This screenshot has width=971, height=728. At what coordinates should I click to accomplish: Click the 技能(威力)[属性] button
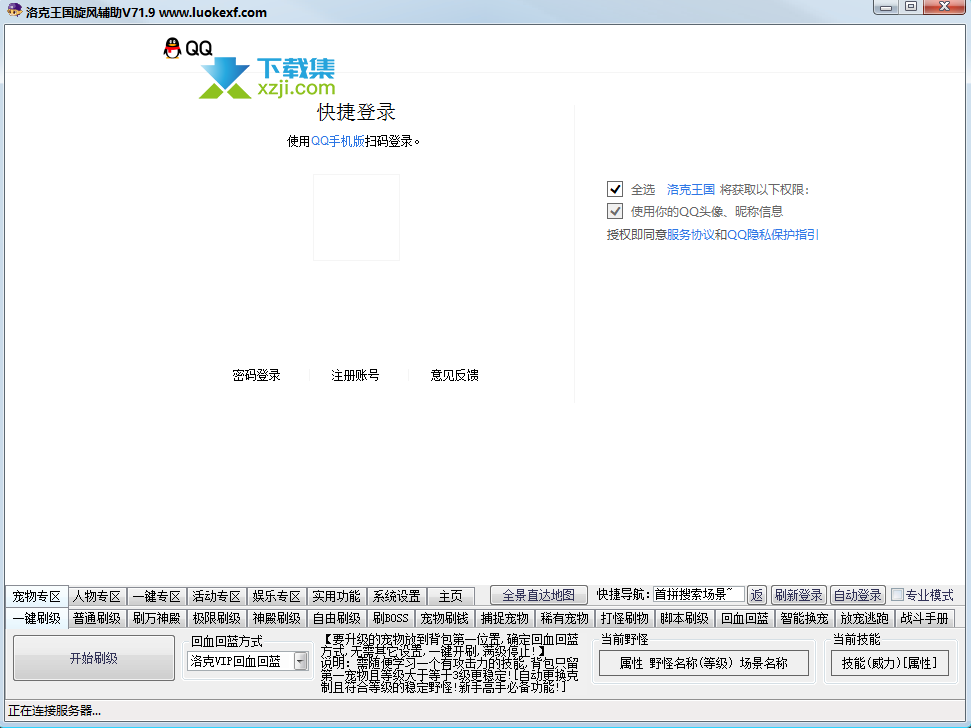click(x=889, y=663)
